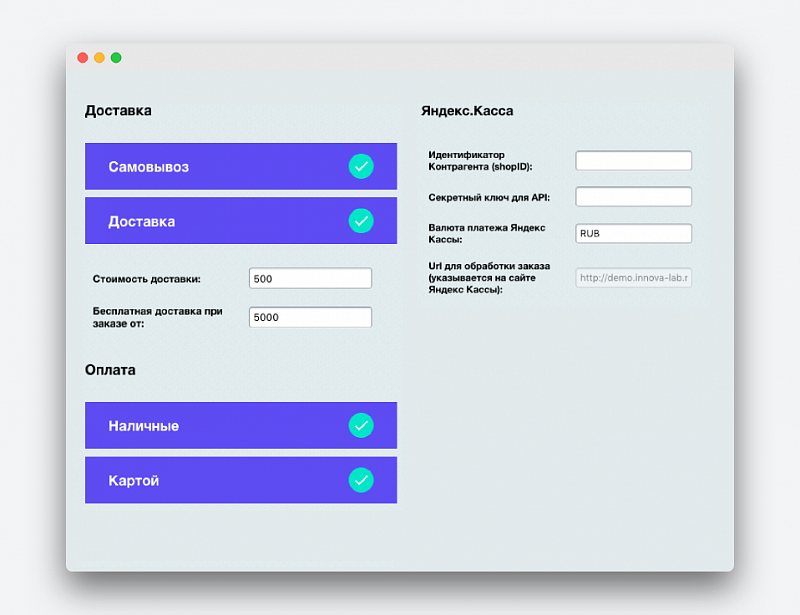Toggle the checkmark on Самовывоз option
Image resolution: width=800 pixels, height=615 pixels.
(362, 166)
